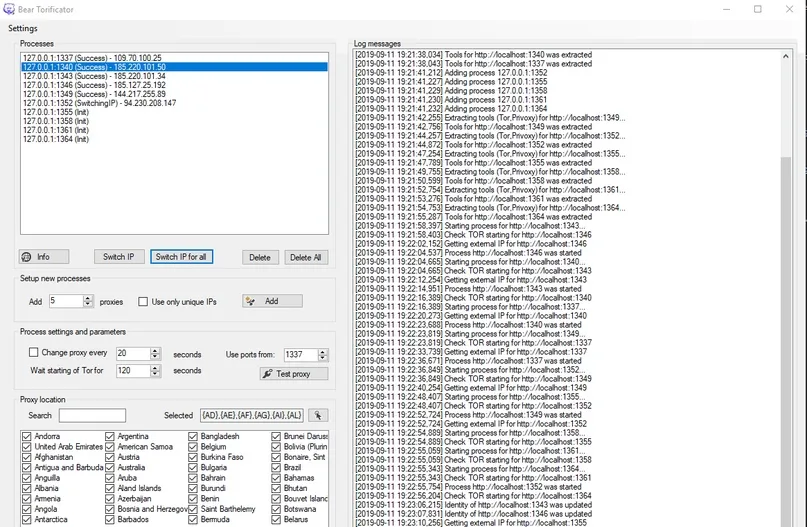
Task: Click Switch IP for all
Action: click(x=182, y=257)
